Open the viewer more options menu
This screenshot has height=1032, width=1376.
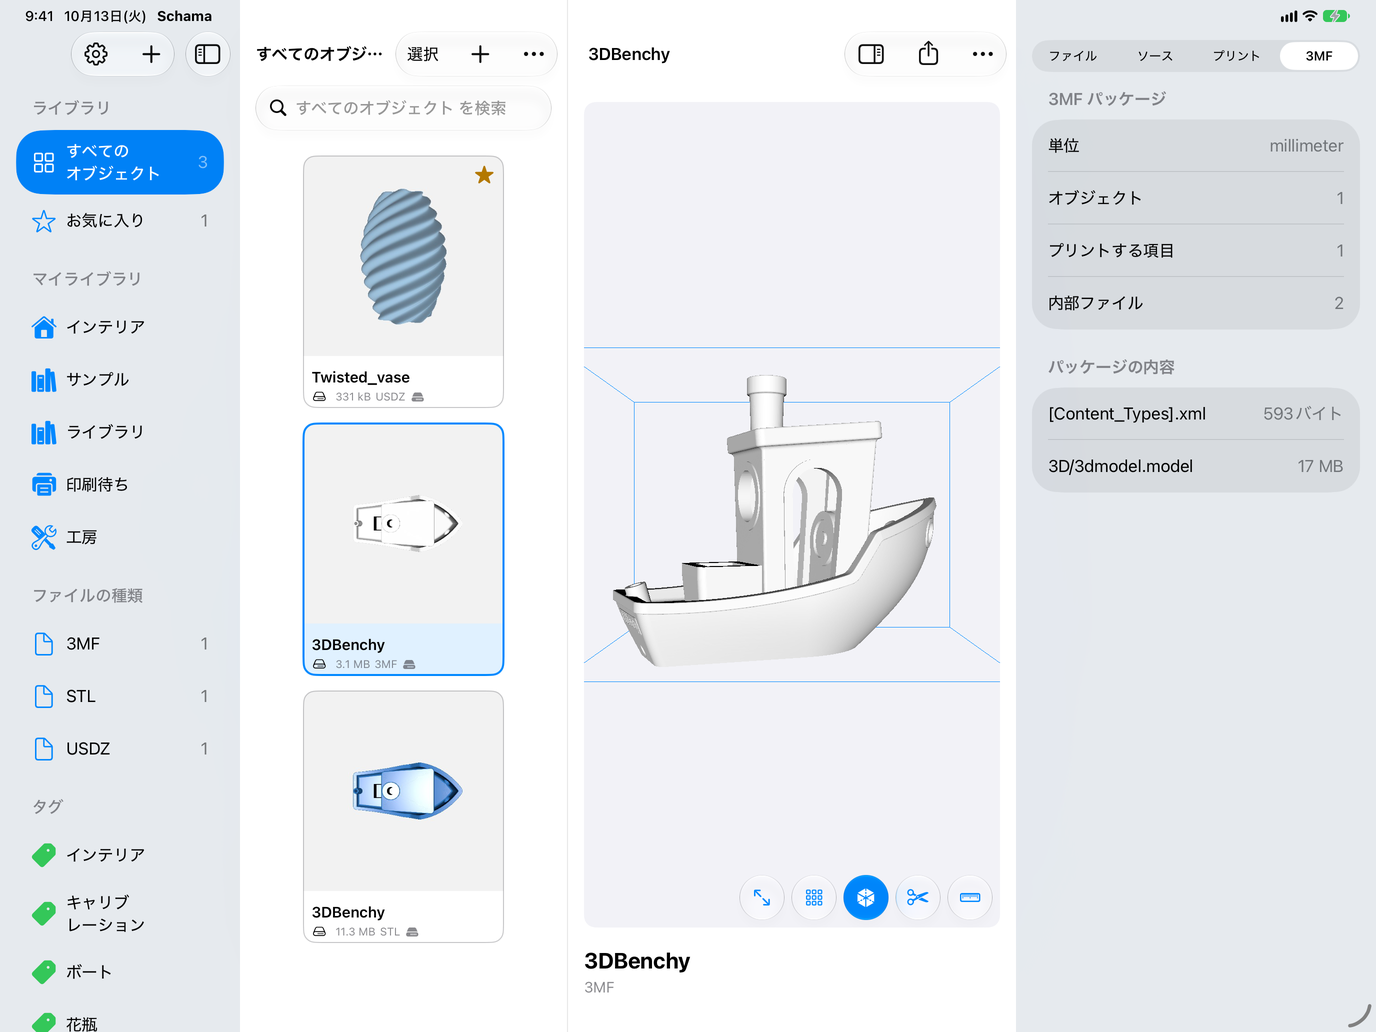tap(983, 54)
